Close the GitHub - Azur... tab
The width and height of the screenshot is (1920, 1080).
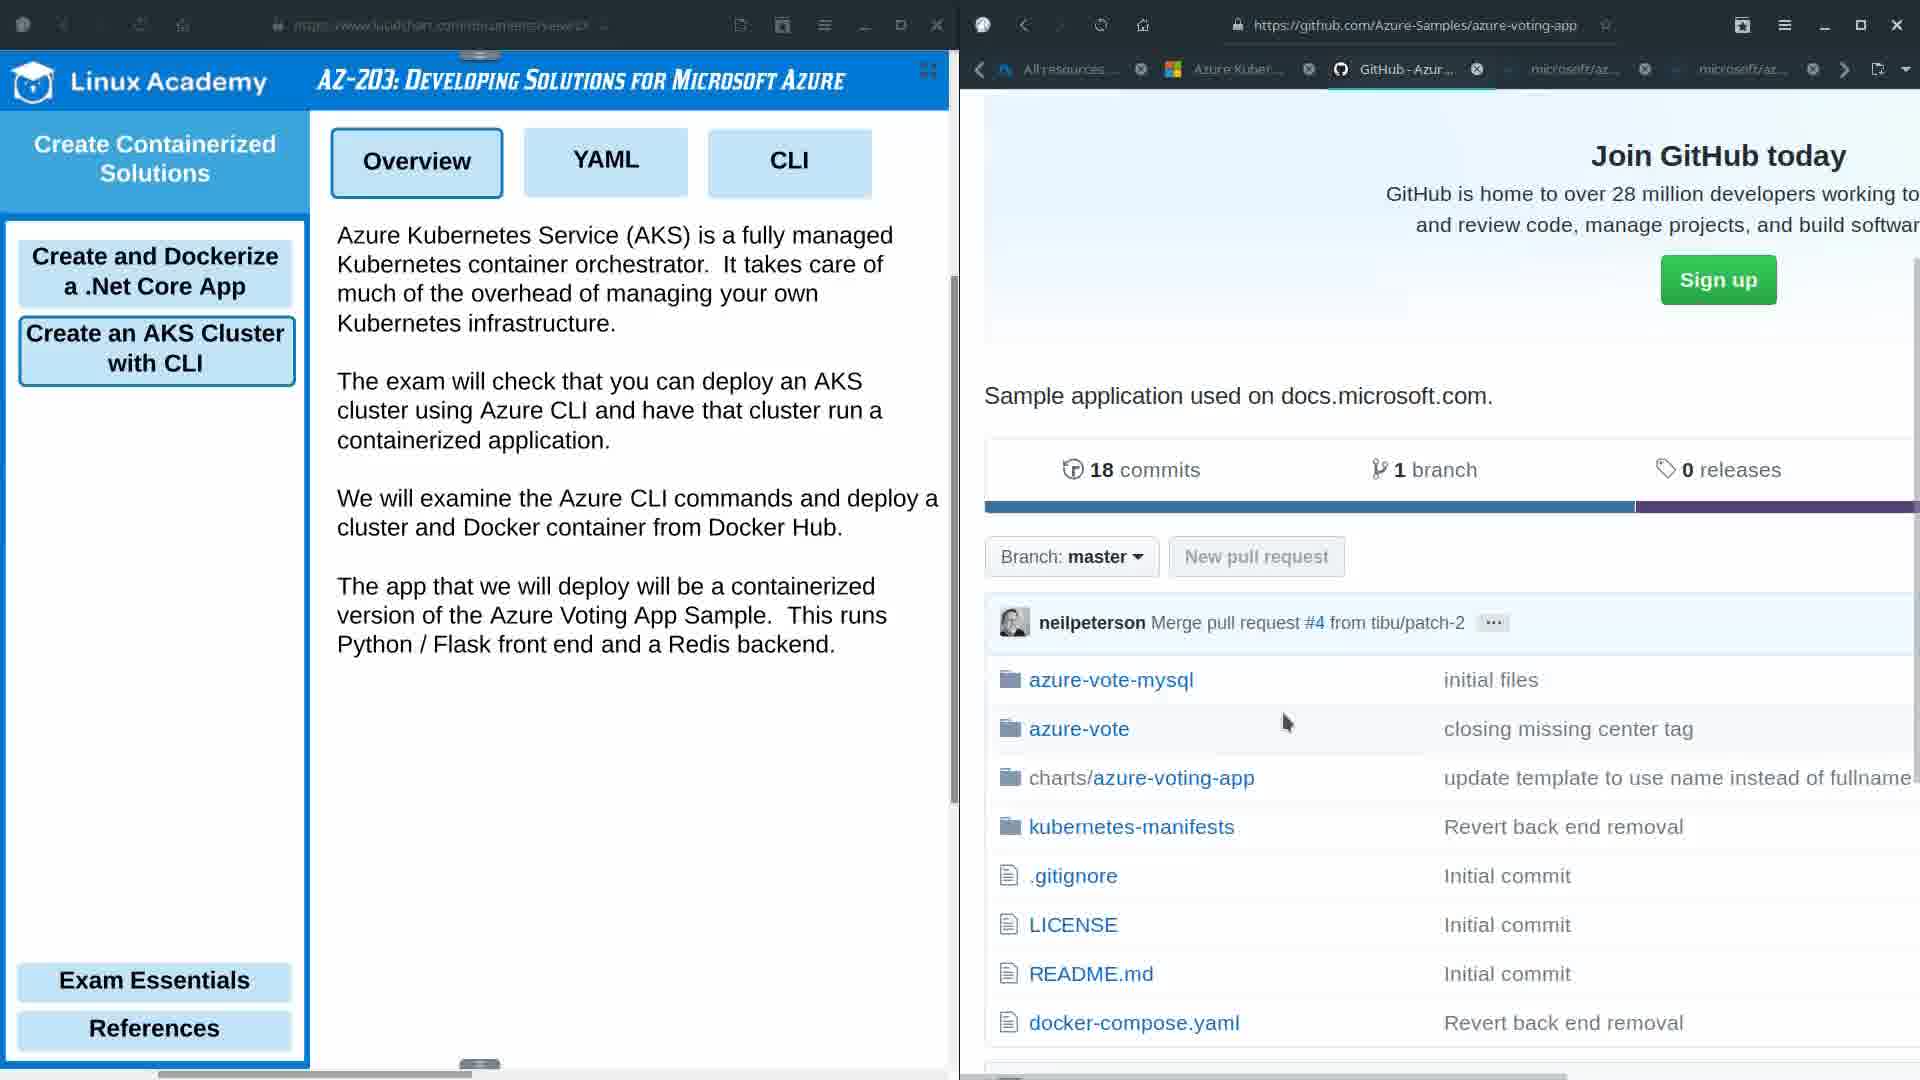click(x=1477, y=69)
